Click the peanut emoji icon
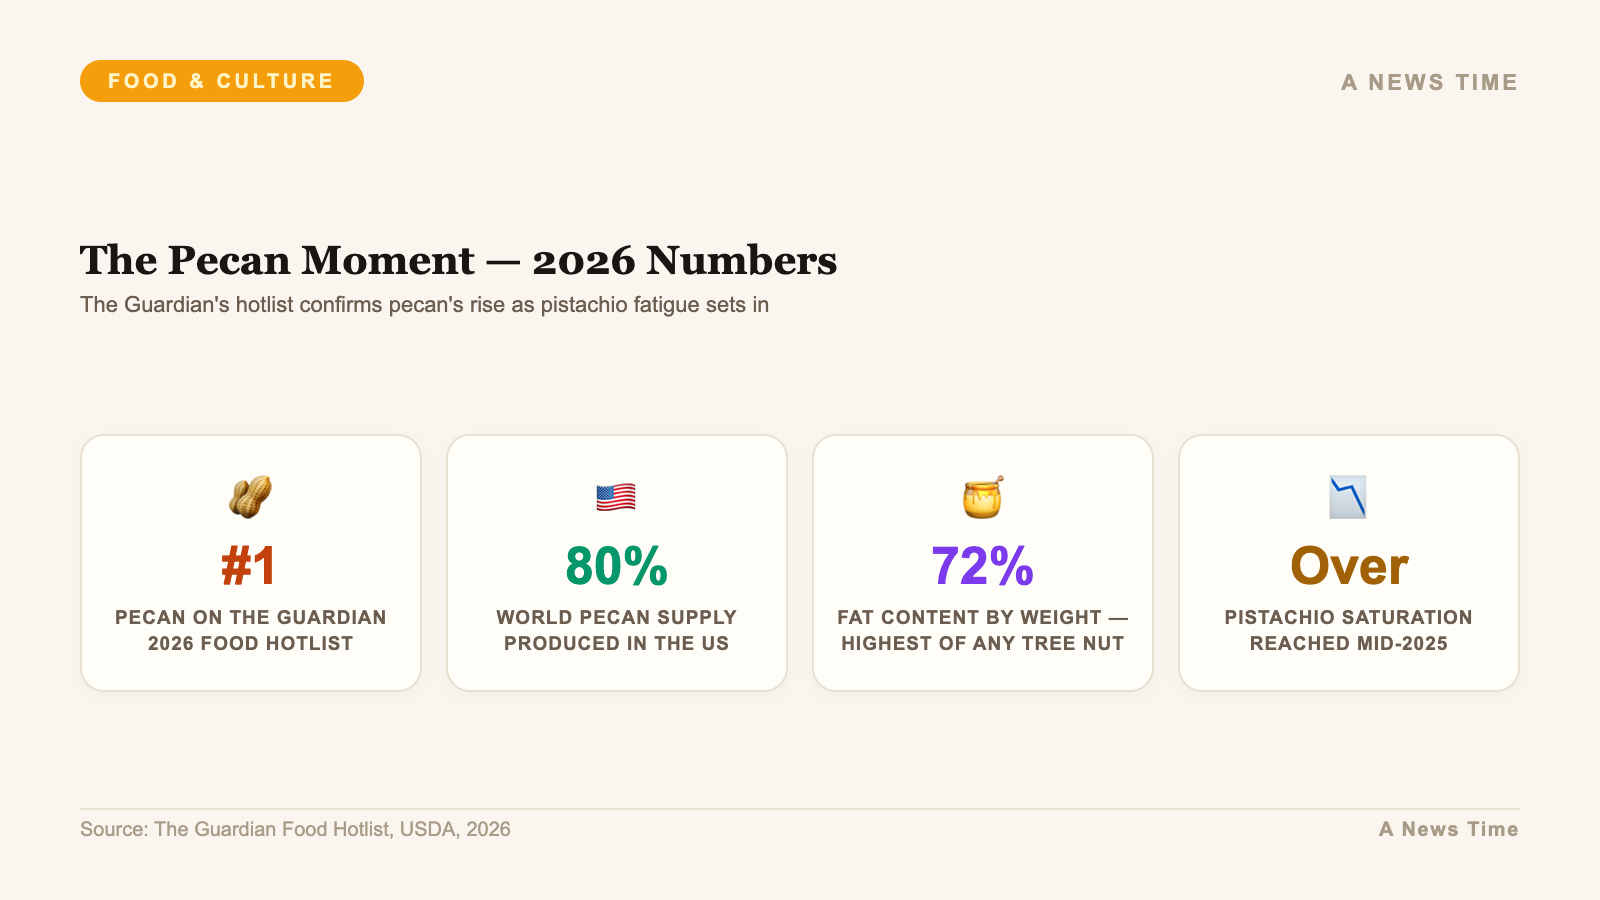 [250, 497]
